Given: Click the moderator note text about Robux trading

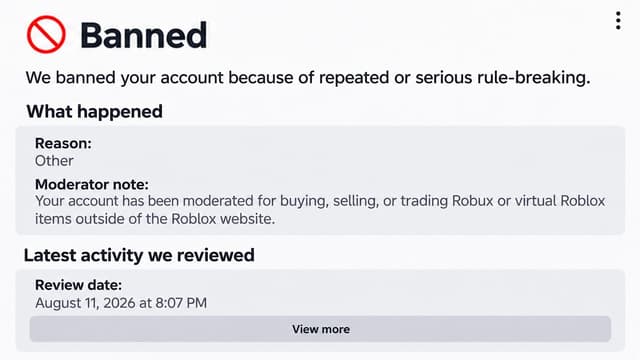Looking at the screenshot, I should [x=320, y=210].
